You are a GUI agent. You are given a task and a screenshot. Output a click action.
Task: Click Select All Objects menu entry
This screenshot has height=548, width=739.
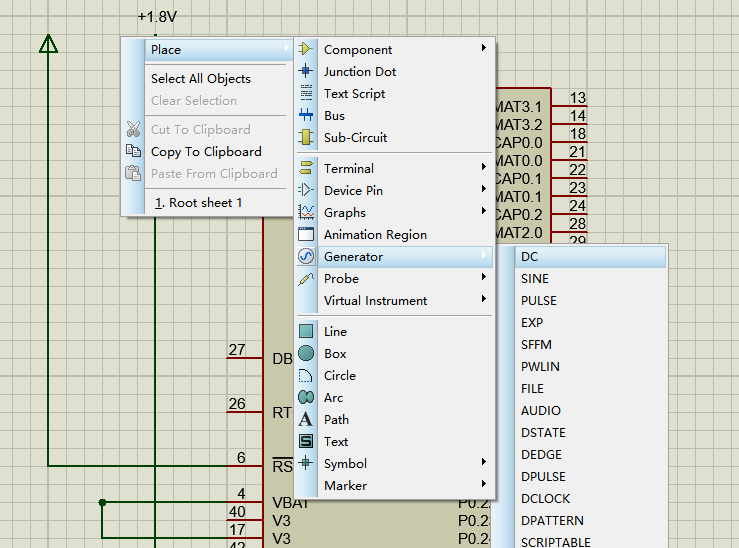pyautogui.click(x=200, y=79)
